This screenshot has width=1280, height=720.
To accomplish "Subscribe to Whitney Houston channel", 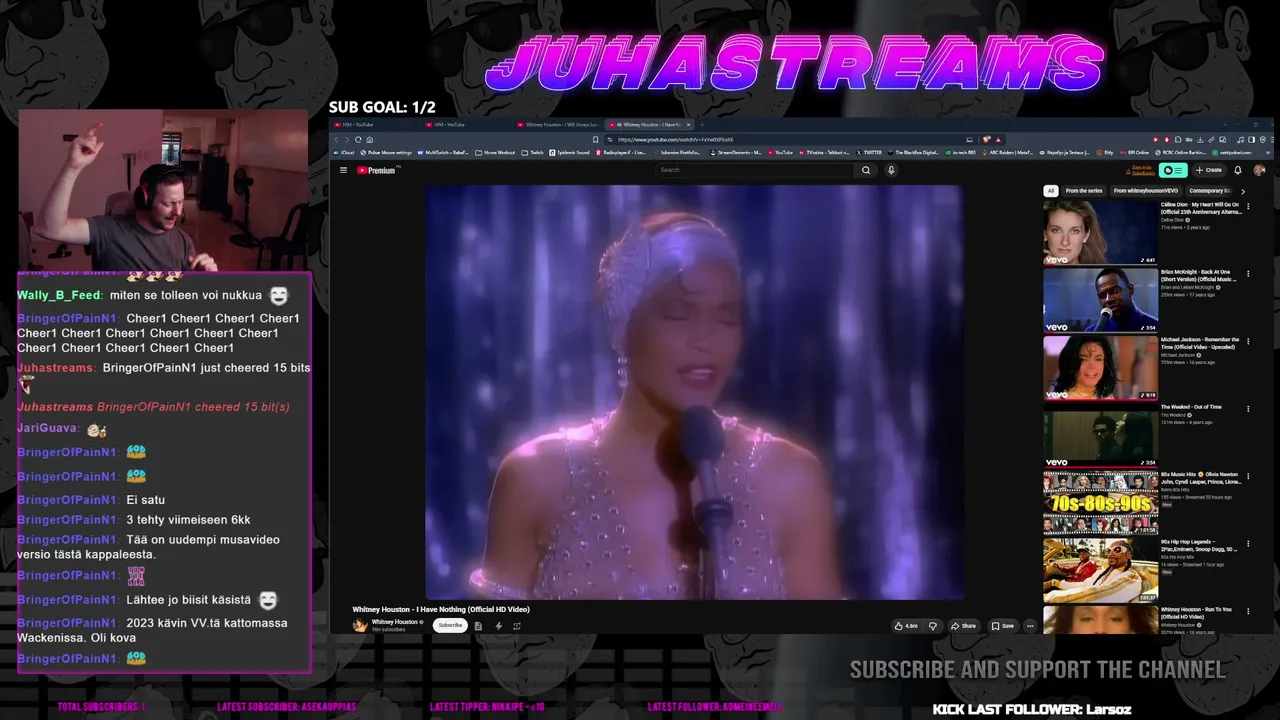I will (450, 626).
